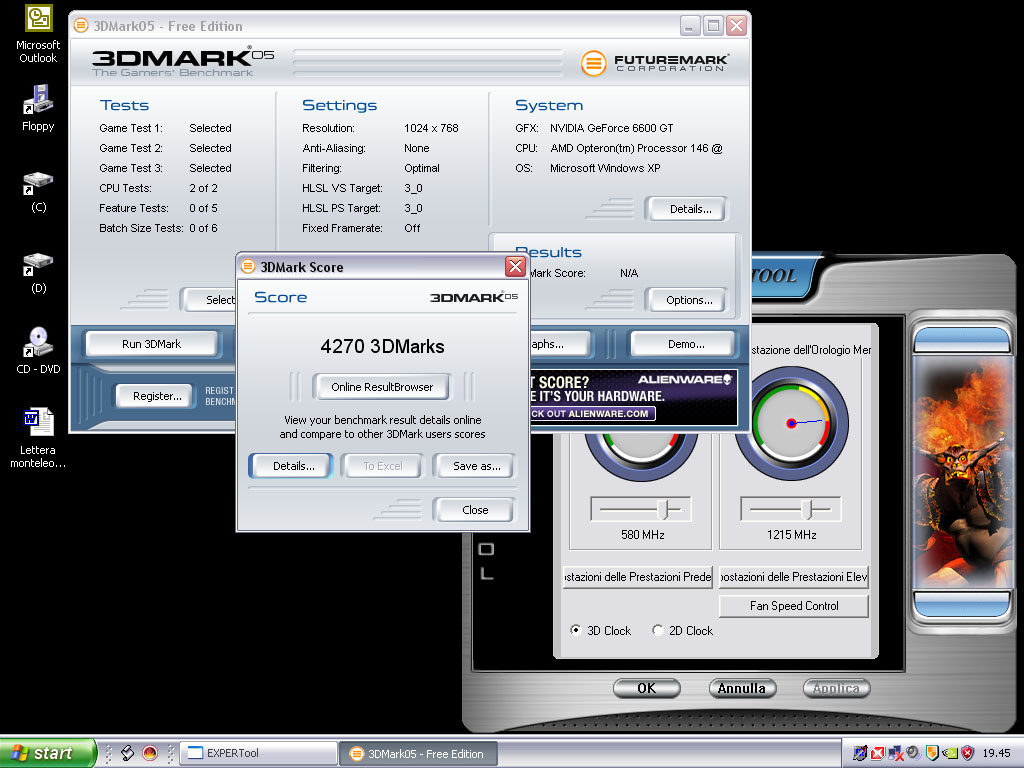This screenshot has height=768, width=1024.
Task: Close the 3DMark Score dialog with X
Action: click(515, 266)
